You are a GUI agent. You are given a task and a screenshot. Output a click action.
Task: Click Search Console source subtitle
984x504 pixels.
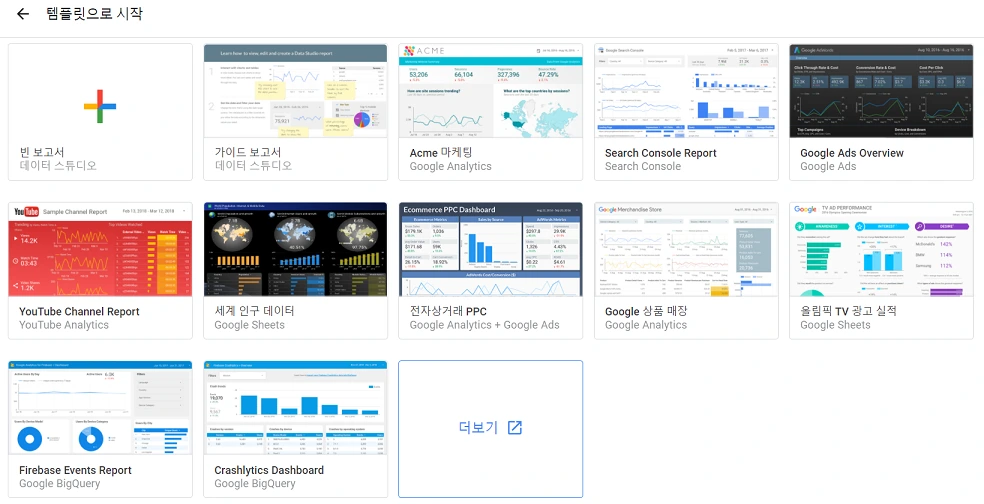(x=643, y=166)
